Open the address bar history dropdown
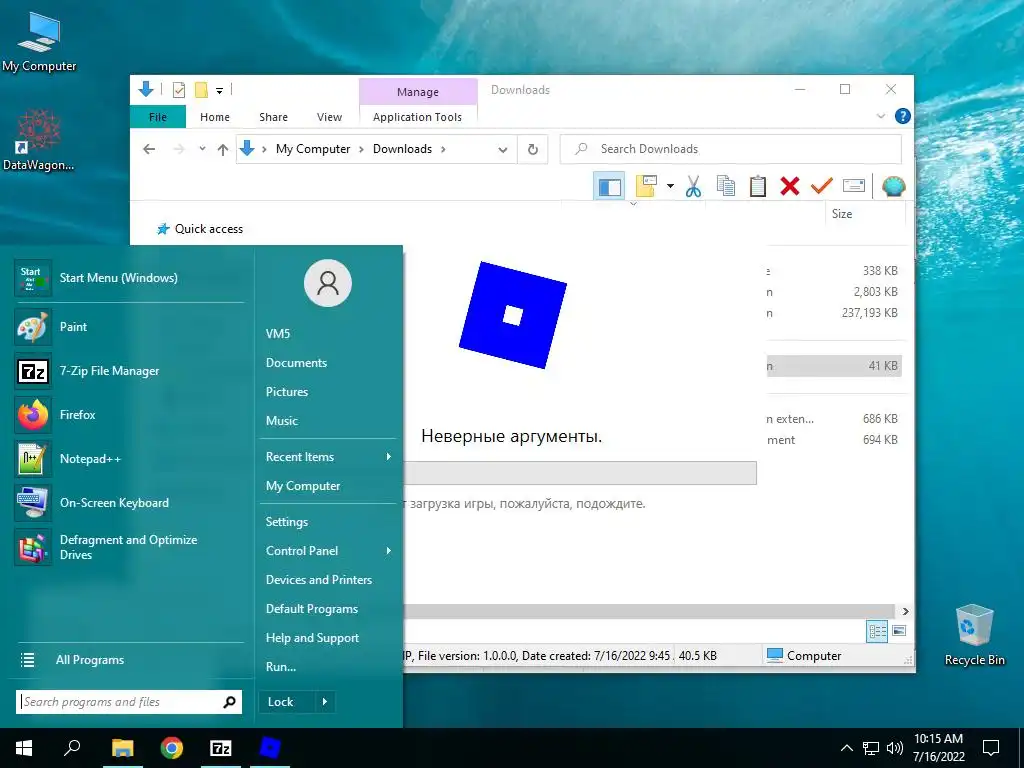Viewport: 1024px width, 768px height. click(503, 150)
